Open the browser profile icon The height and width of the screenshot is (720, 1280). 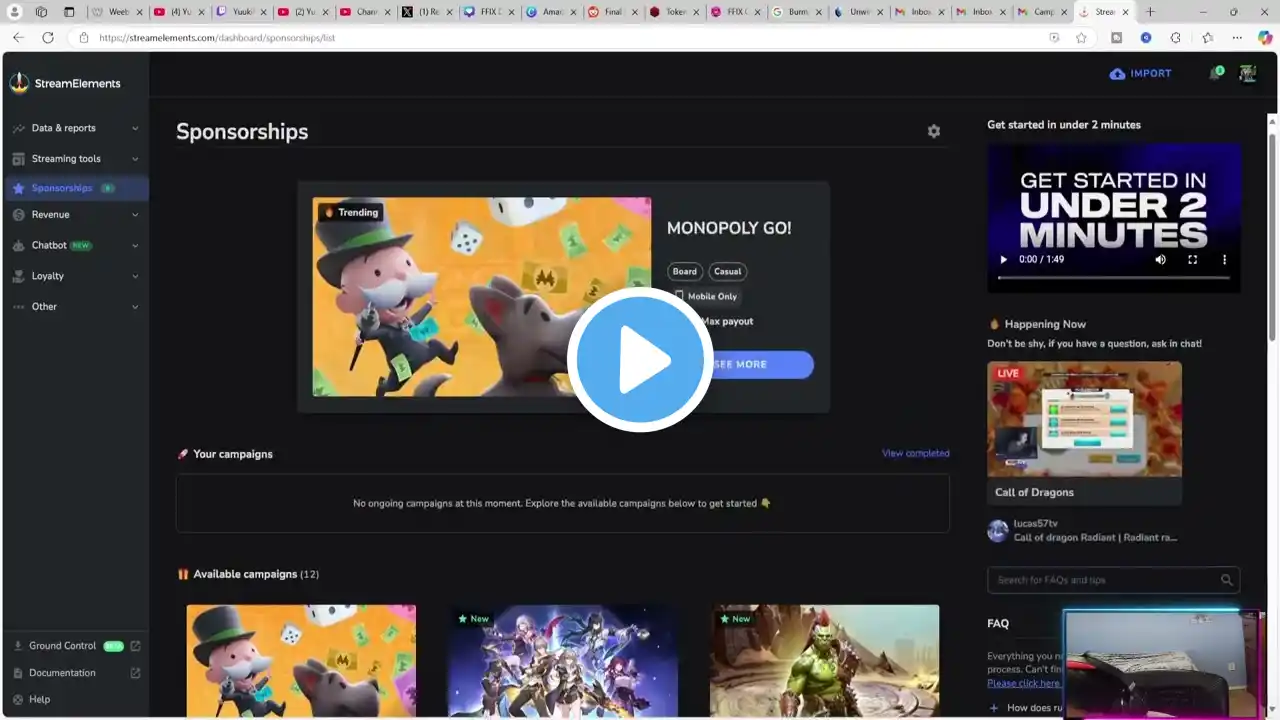[14, 12]
